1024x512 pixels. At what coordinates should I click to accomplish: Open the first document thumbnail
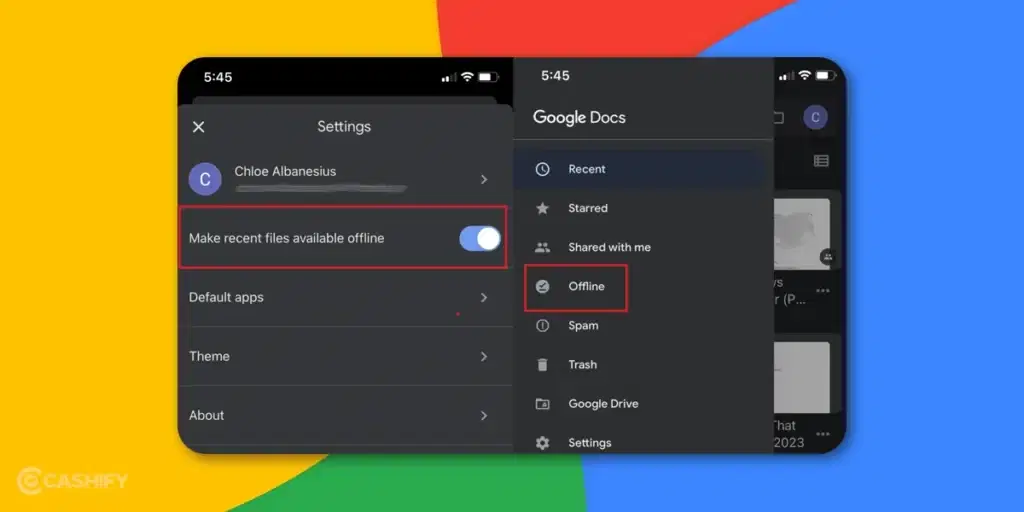(x=802, y=234)
